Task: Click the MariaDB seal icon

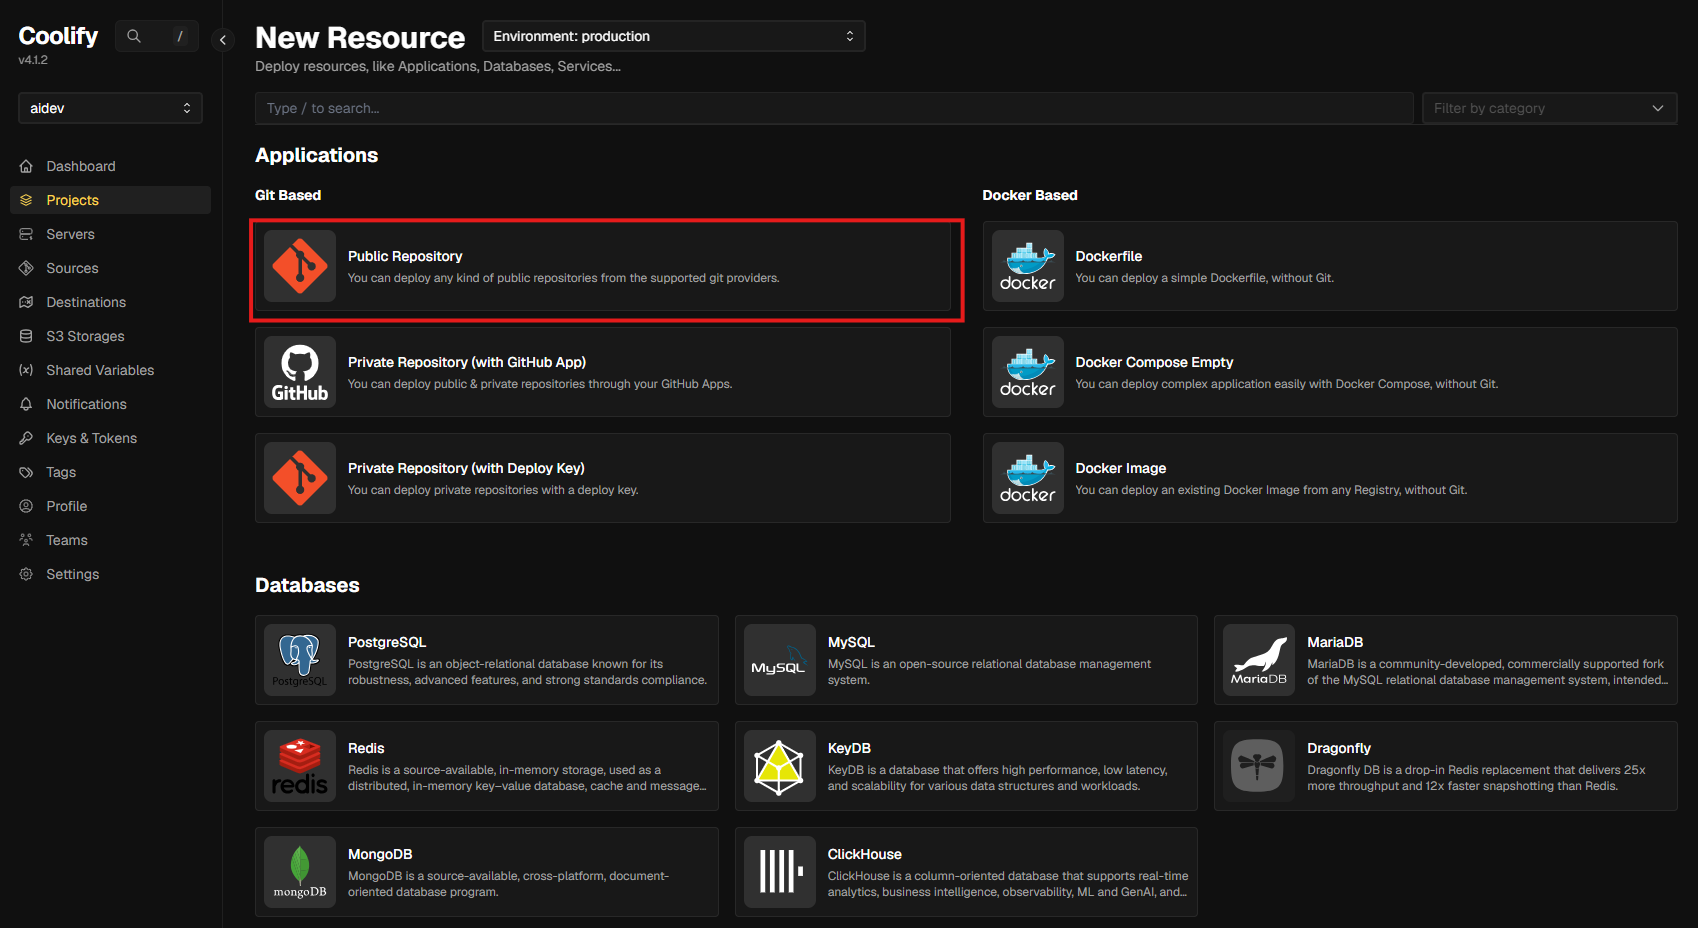Action: click(1259, 660)
